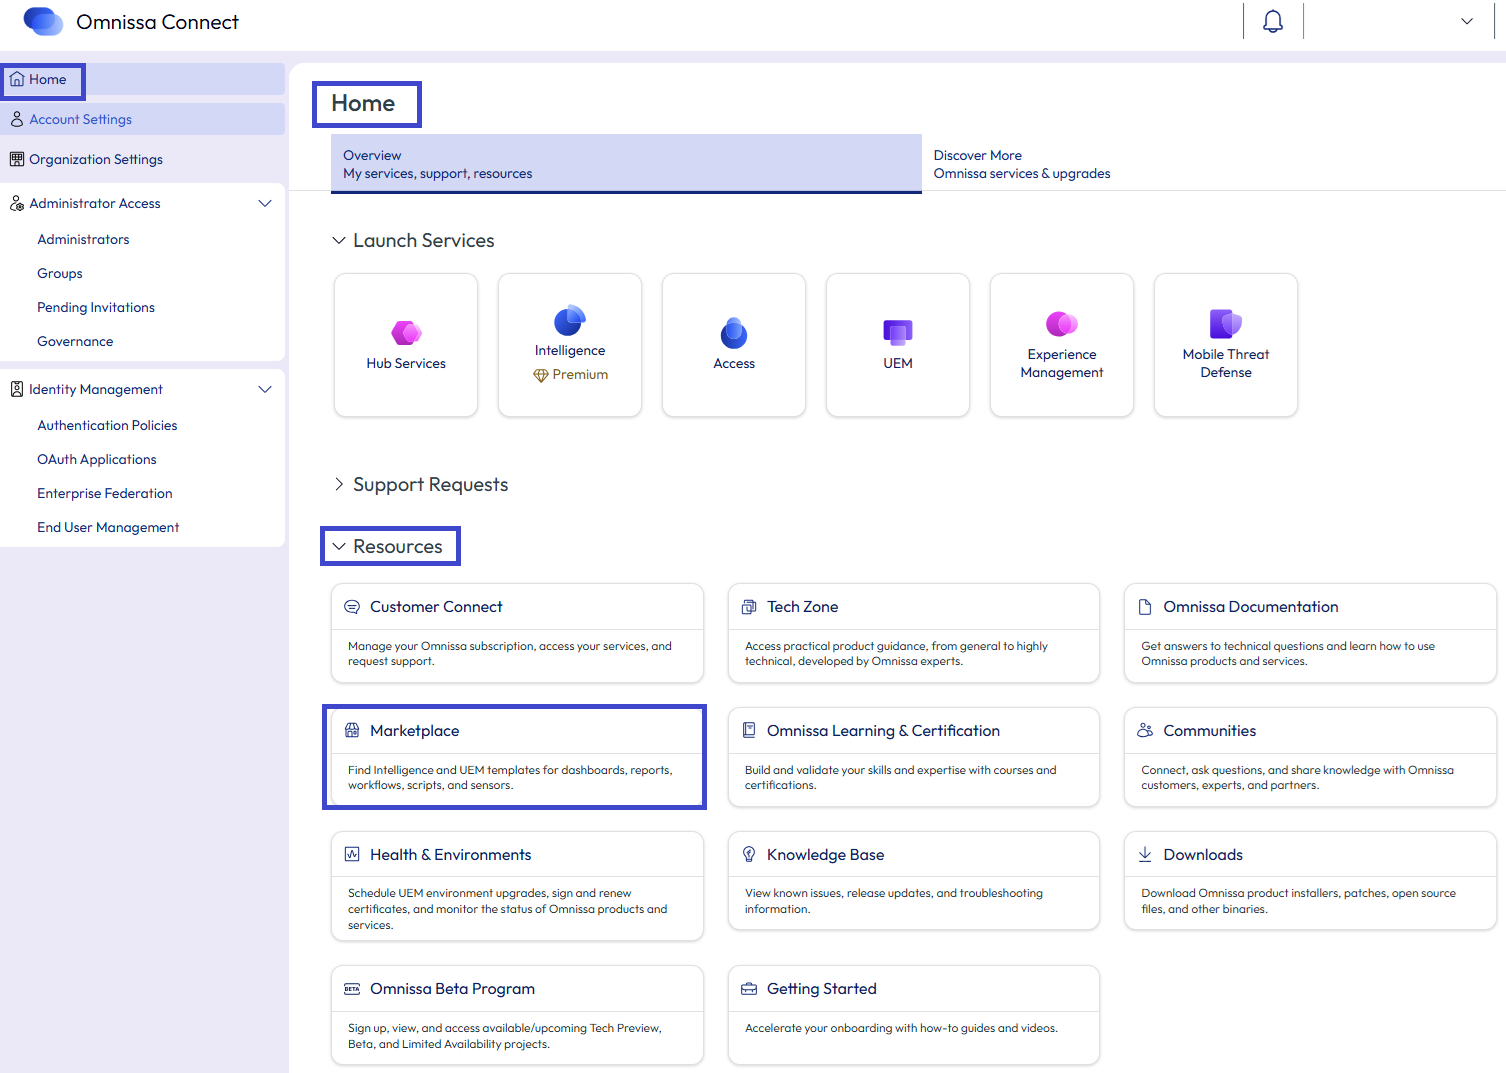Click the Health & Environments monitor icon
Viewport: 1506px width, 1073px height.
pyautogui.click(x=352, y=854)
